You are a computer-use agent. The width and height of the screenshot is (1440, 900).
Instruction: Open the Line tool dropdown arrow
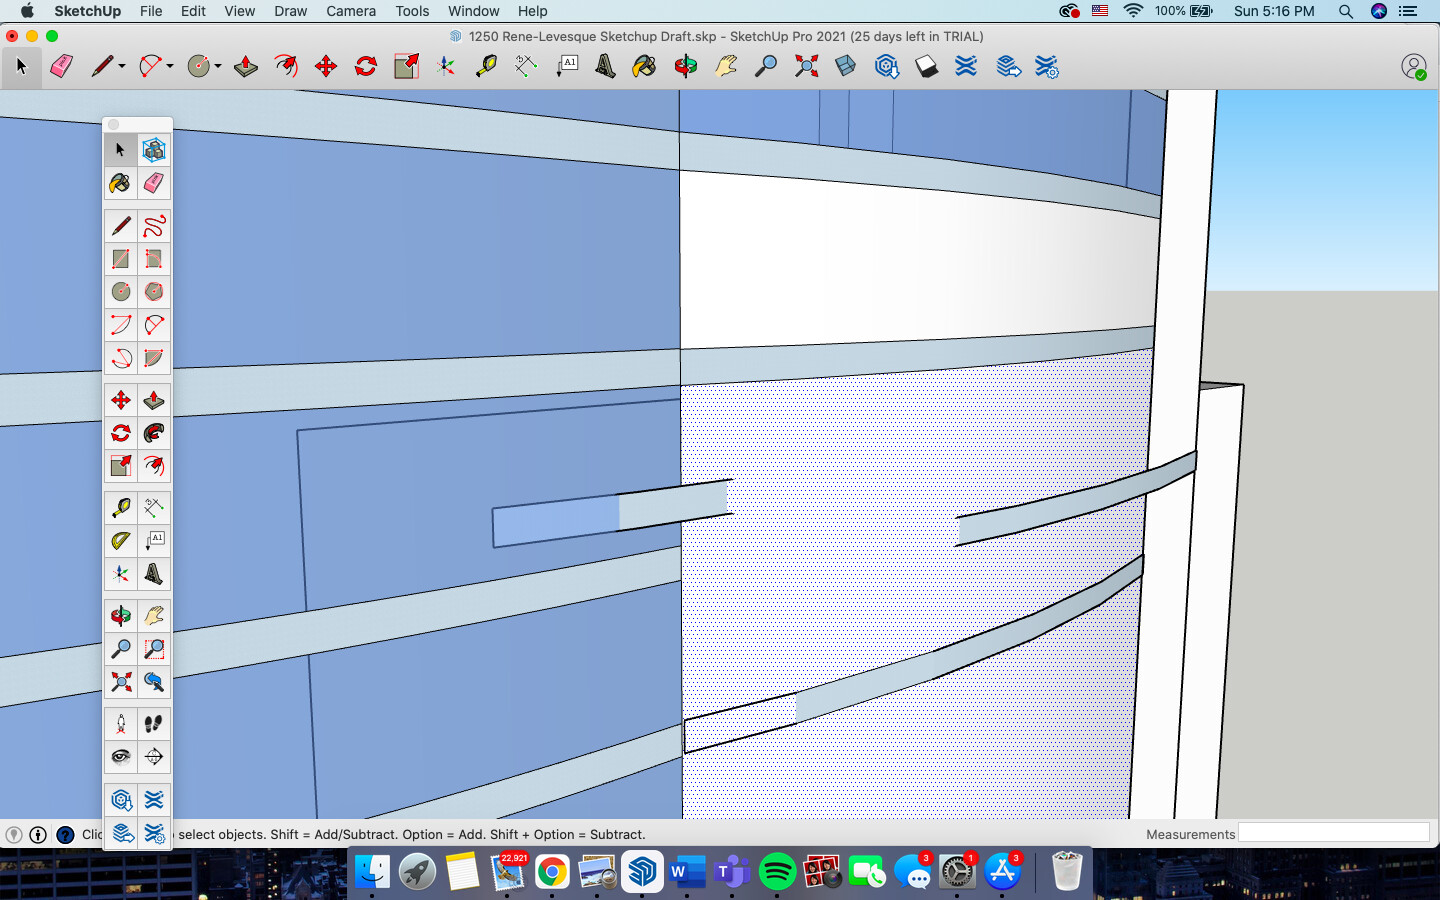click(121, 68)
